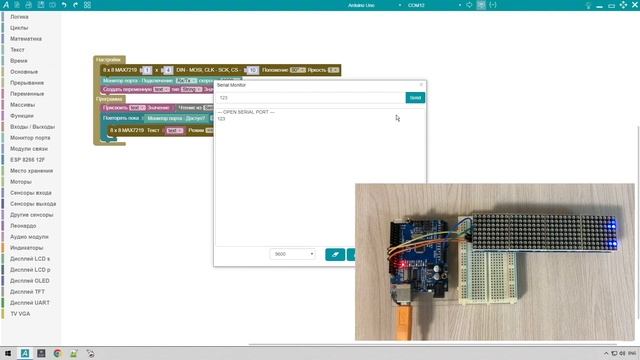Image resolution: width=640 pixels, height=360 pixels.
Task: Open the Яркость brightness dropdown in MAX7219 block
Action: coord(333,70)
